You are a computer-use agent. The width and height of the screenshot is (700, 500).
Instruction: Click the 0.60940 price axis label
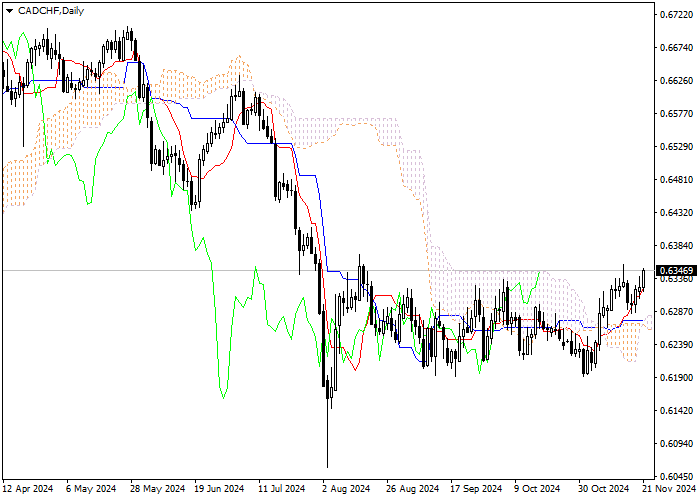point(676,444)
